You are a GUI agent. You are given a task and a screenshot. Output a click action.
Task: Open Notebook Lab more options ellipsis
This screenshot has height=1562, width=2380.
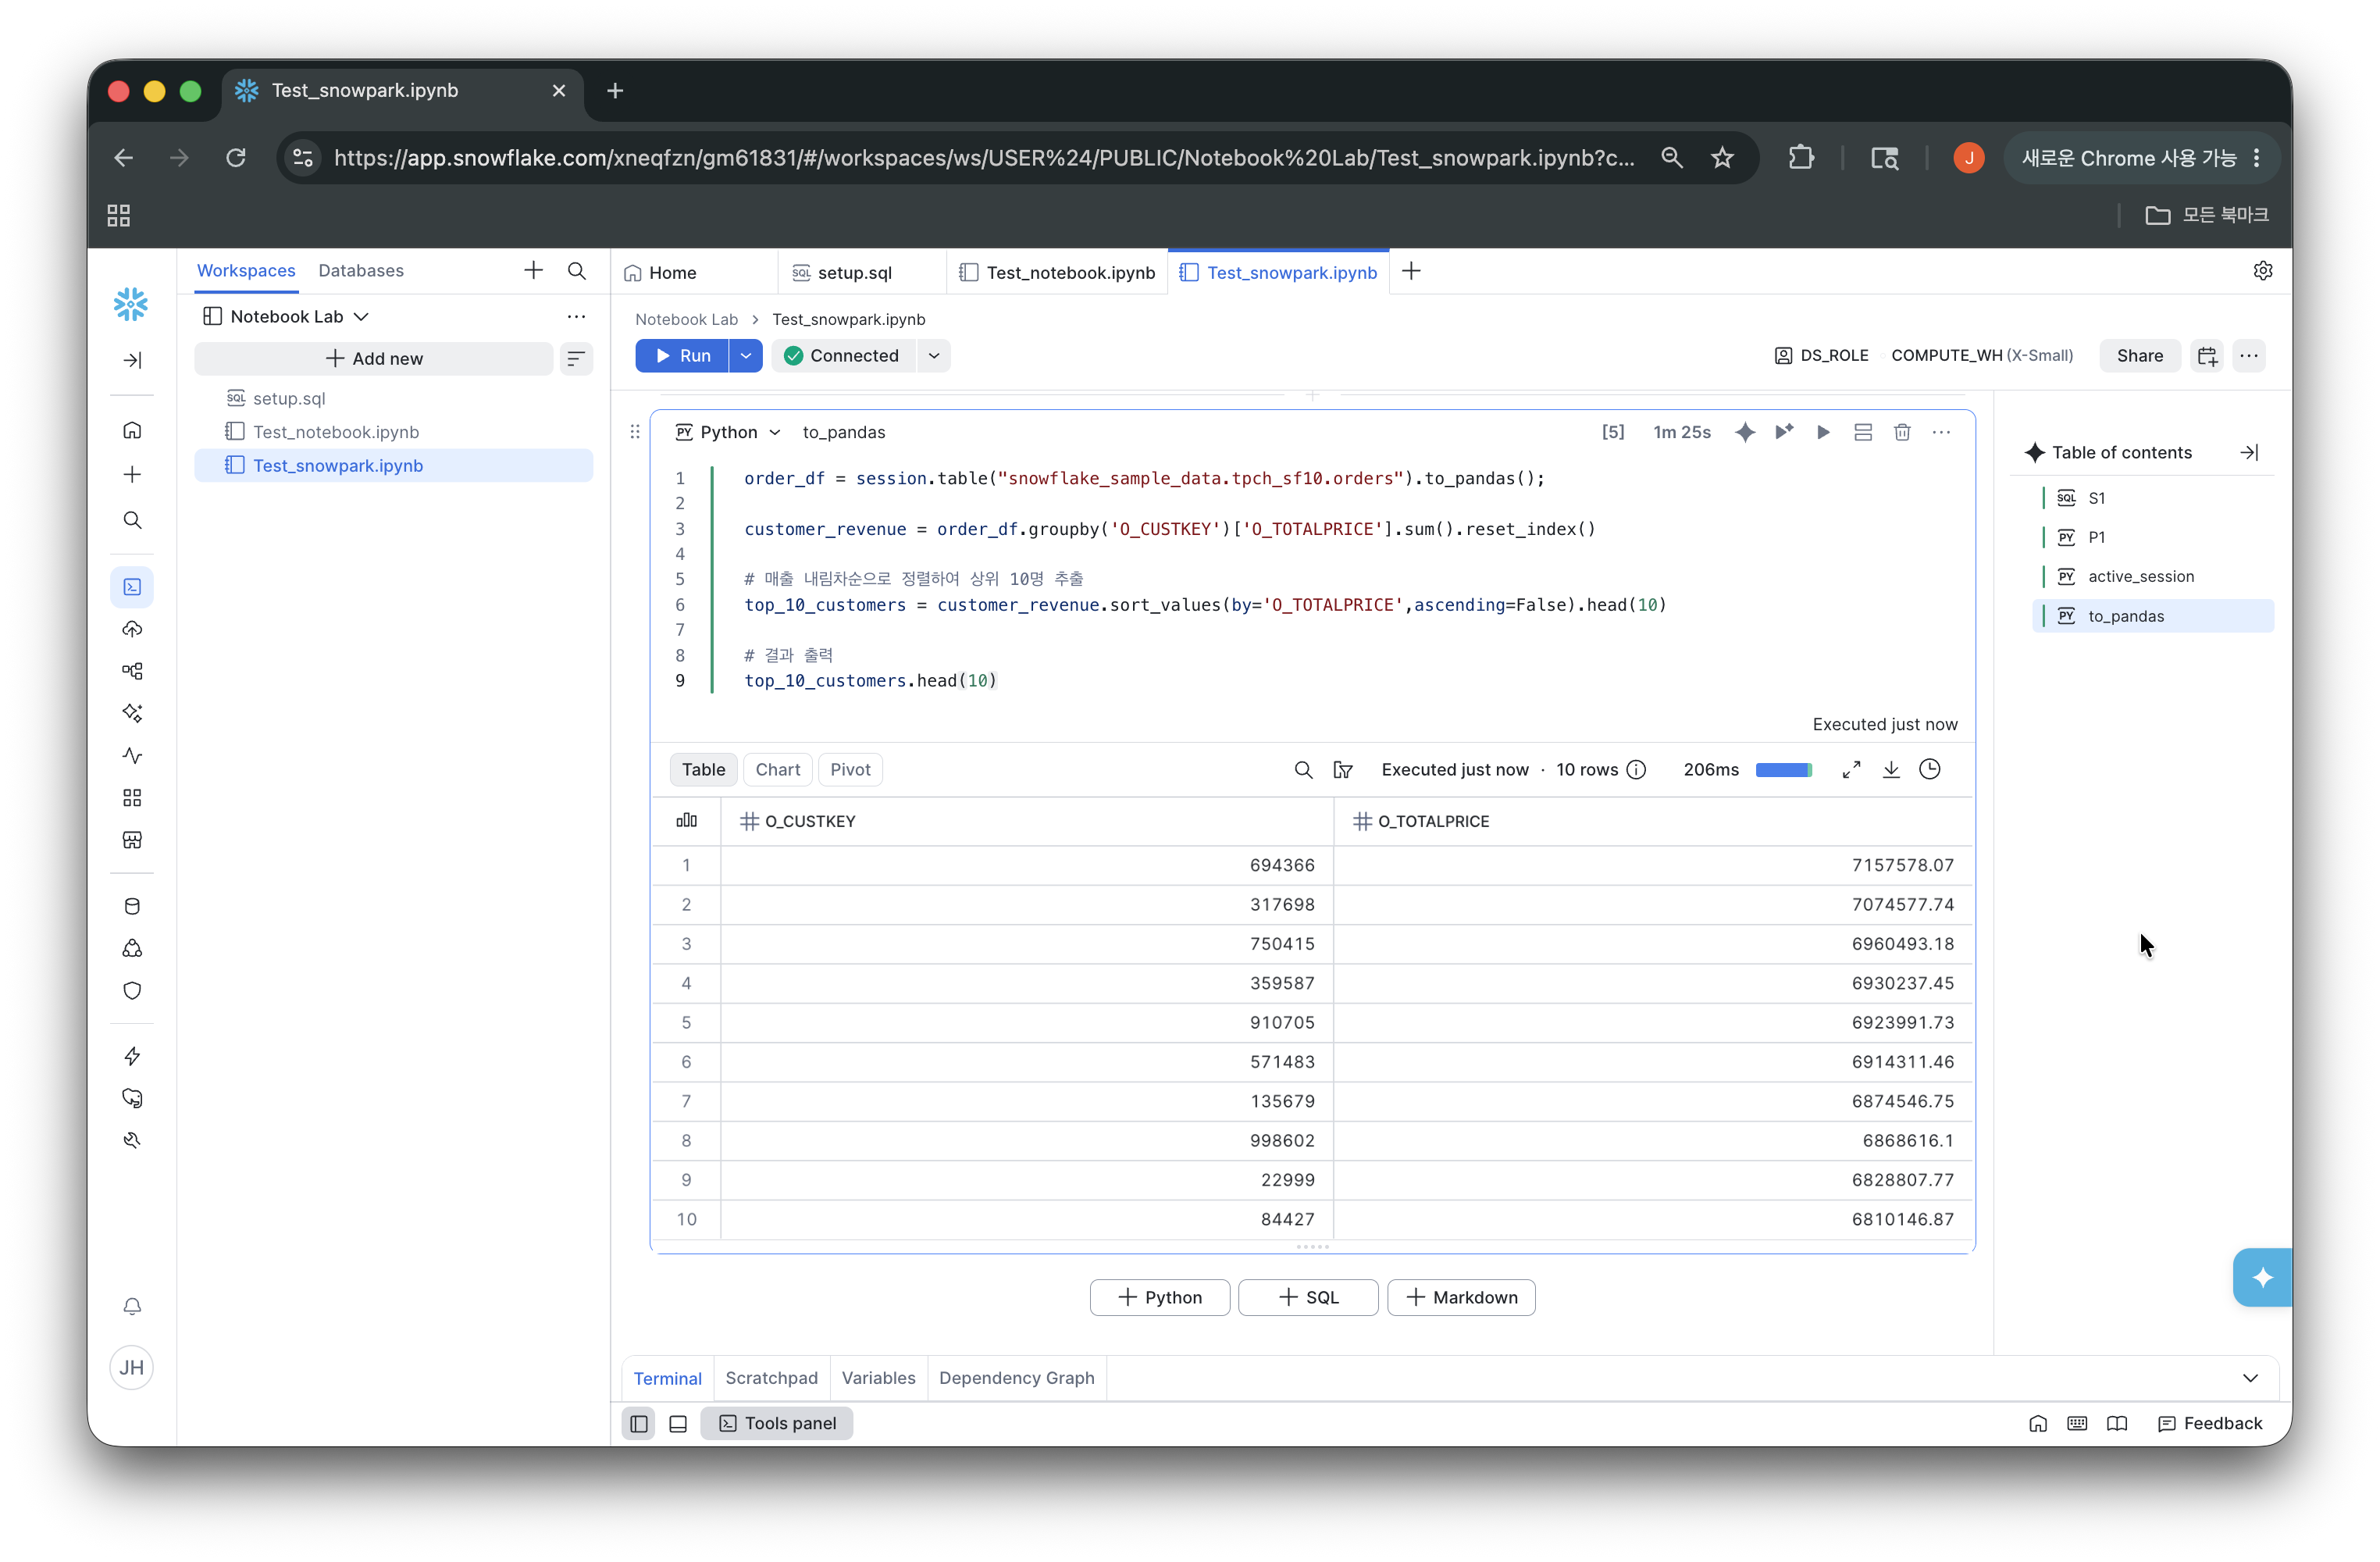[x=577, y=317]
